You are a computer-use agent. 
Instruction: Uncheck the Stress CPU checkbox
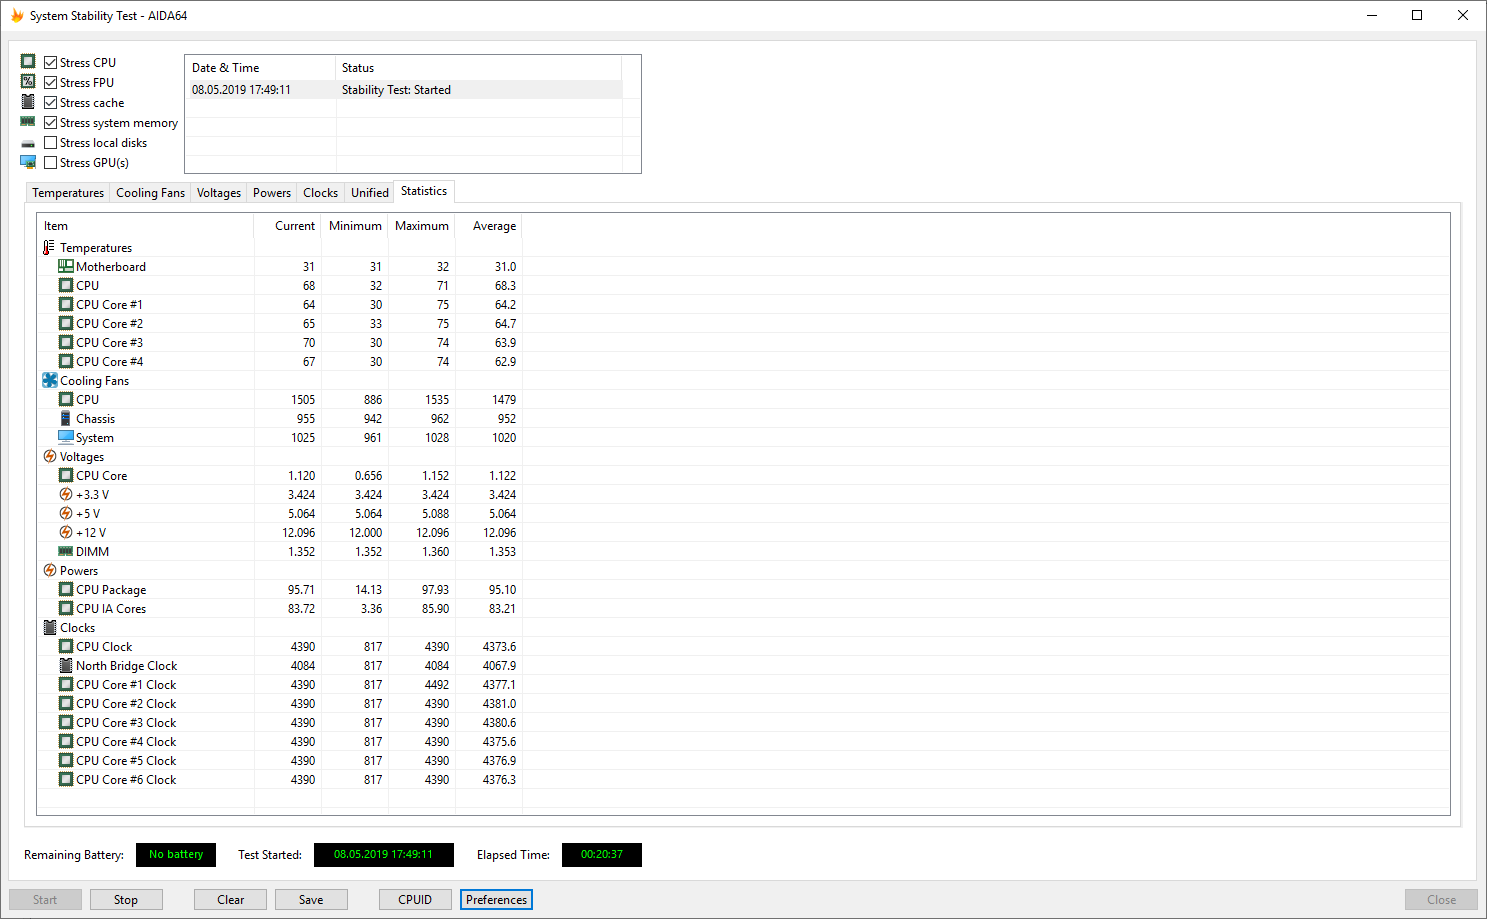(50, 62)
